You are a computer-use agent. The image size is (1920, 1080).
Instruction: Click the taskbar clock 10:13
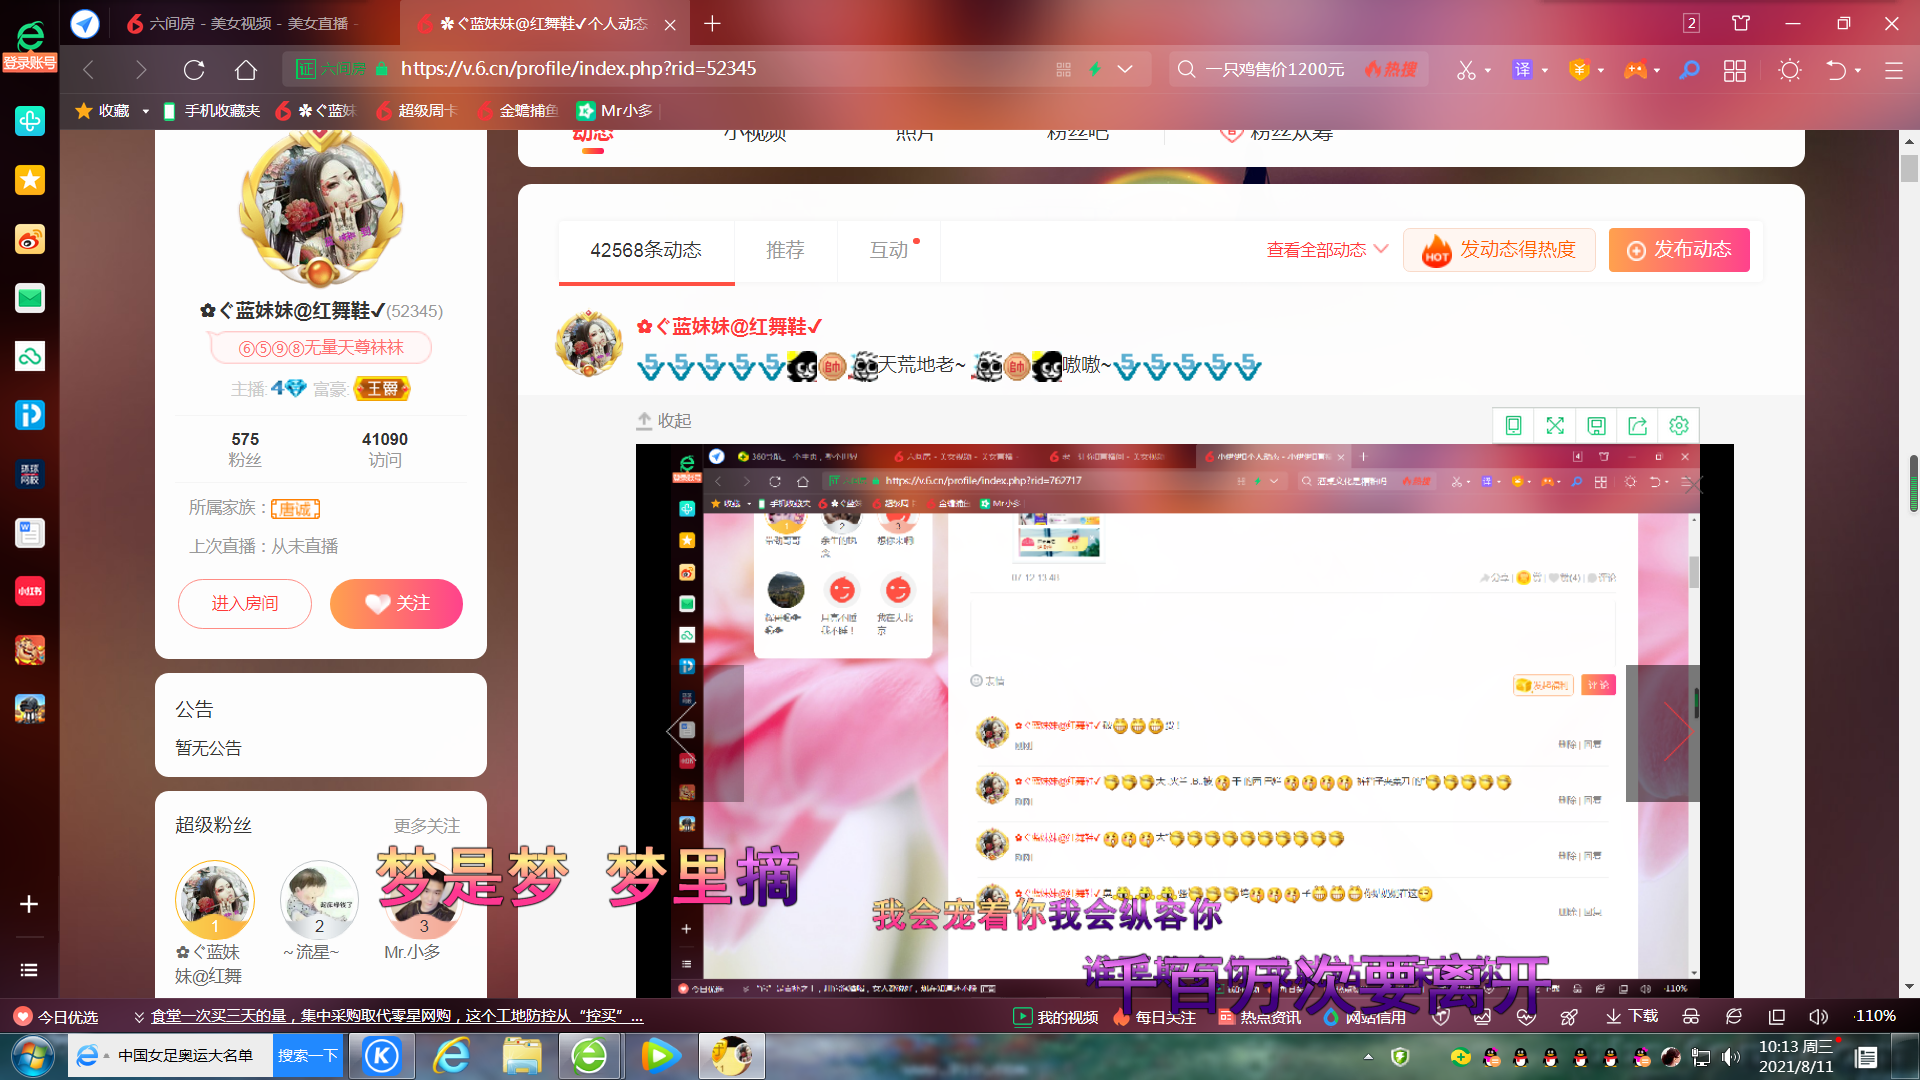1796,1056
